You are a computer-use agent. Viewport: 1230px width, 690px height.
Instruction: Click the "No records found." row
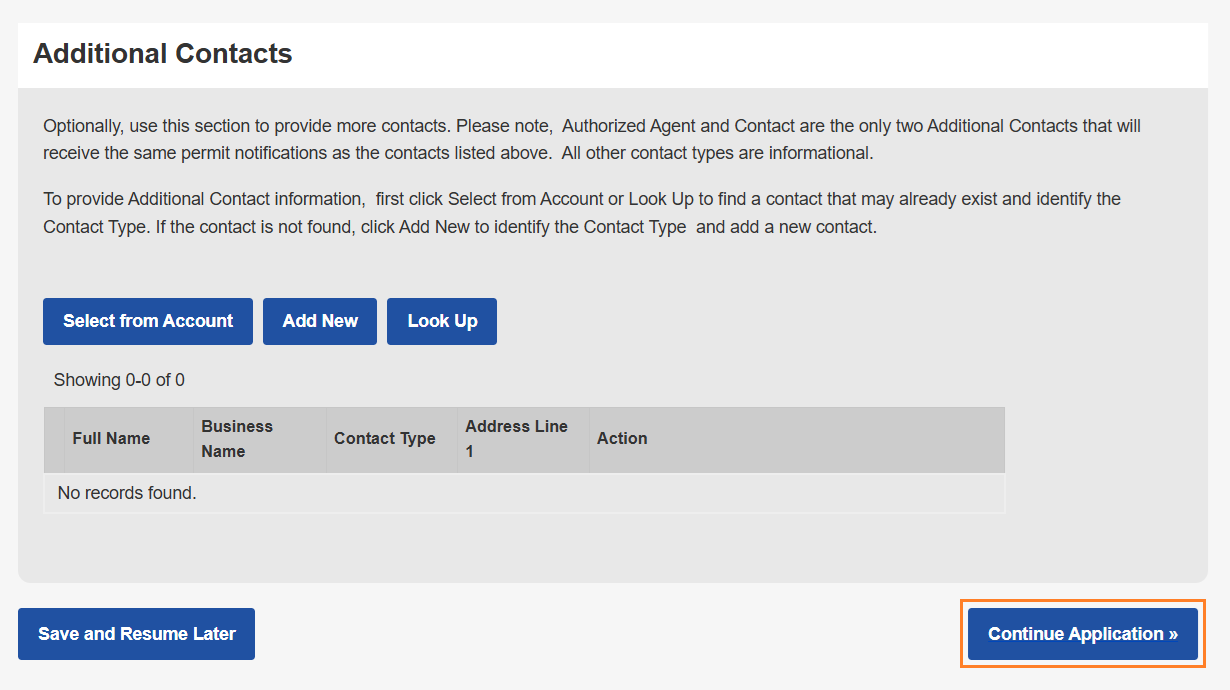pyautogui.click(x=127, y=493)
